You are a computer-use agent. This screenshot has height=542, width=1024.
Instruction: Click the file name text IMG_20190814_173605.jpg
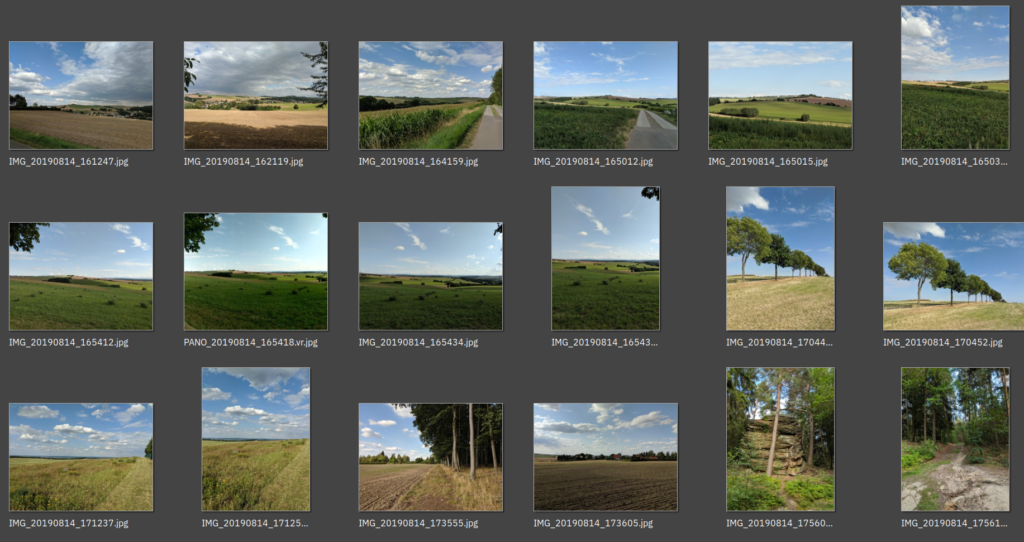point(593,523)
